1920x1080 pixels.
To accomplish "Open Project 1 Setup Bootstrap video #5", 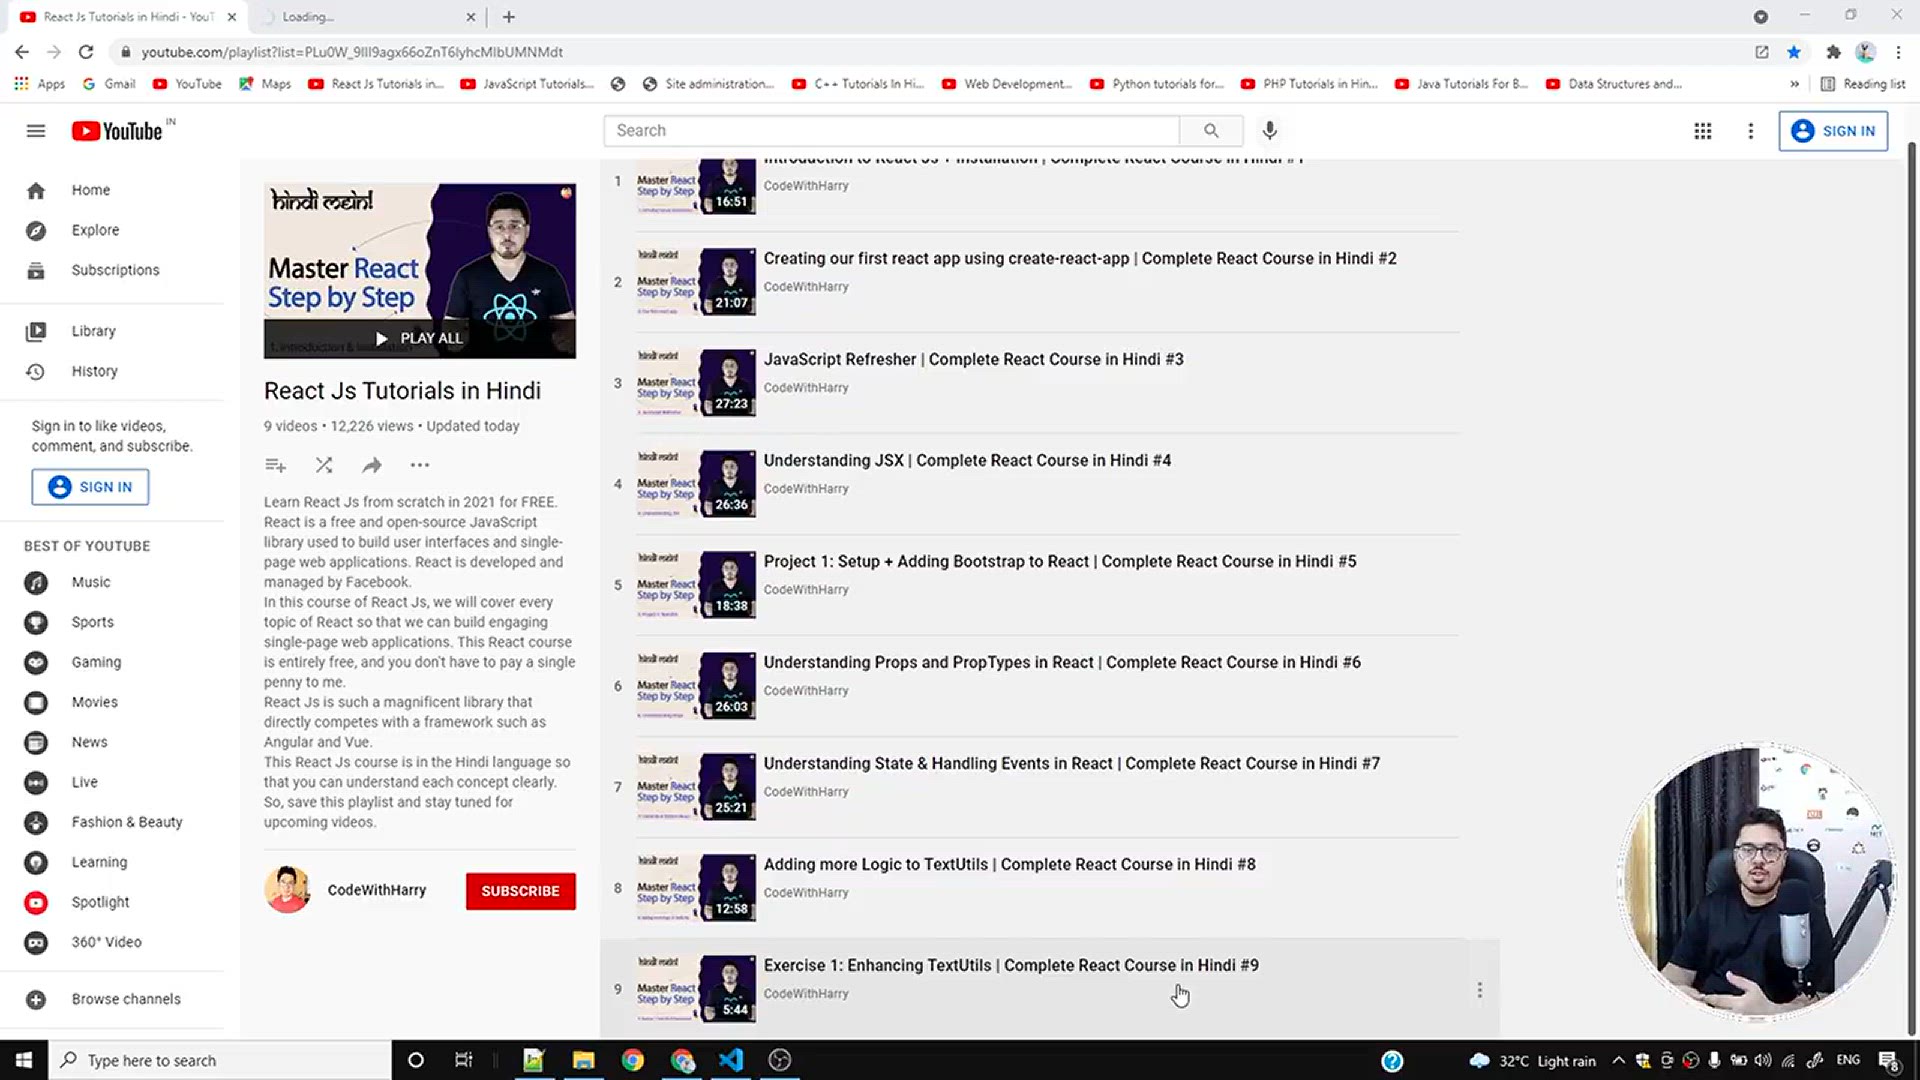I will click(1060, 561).
